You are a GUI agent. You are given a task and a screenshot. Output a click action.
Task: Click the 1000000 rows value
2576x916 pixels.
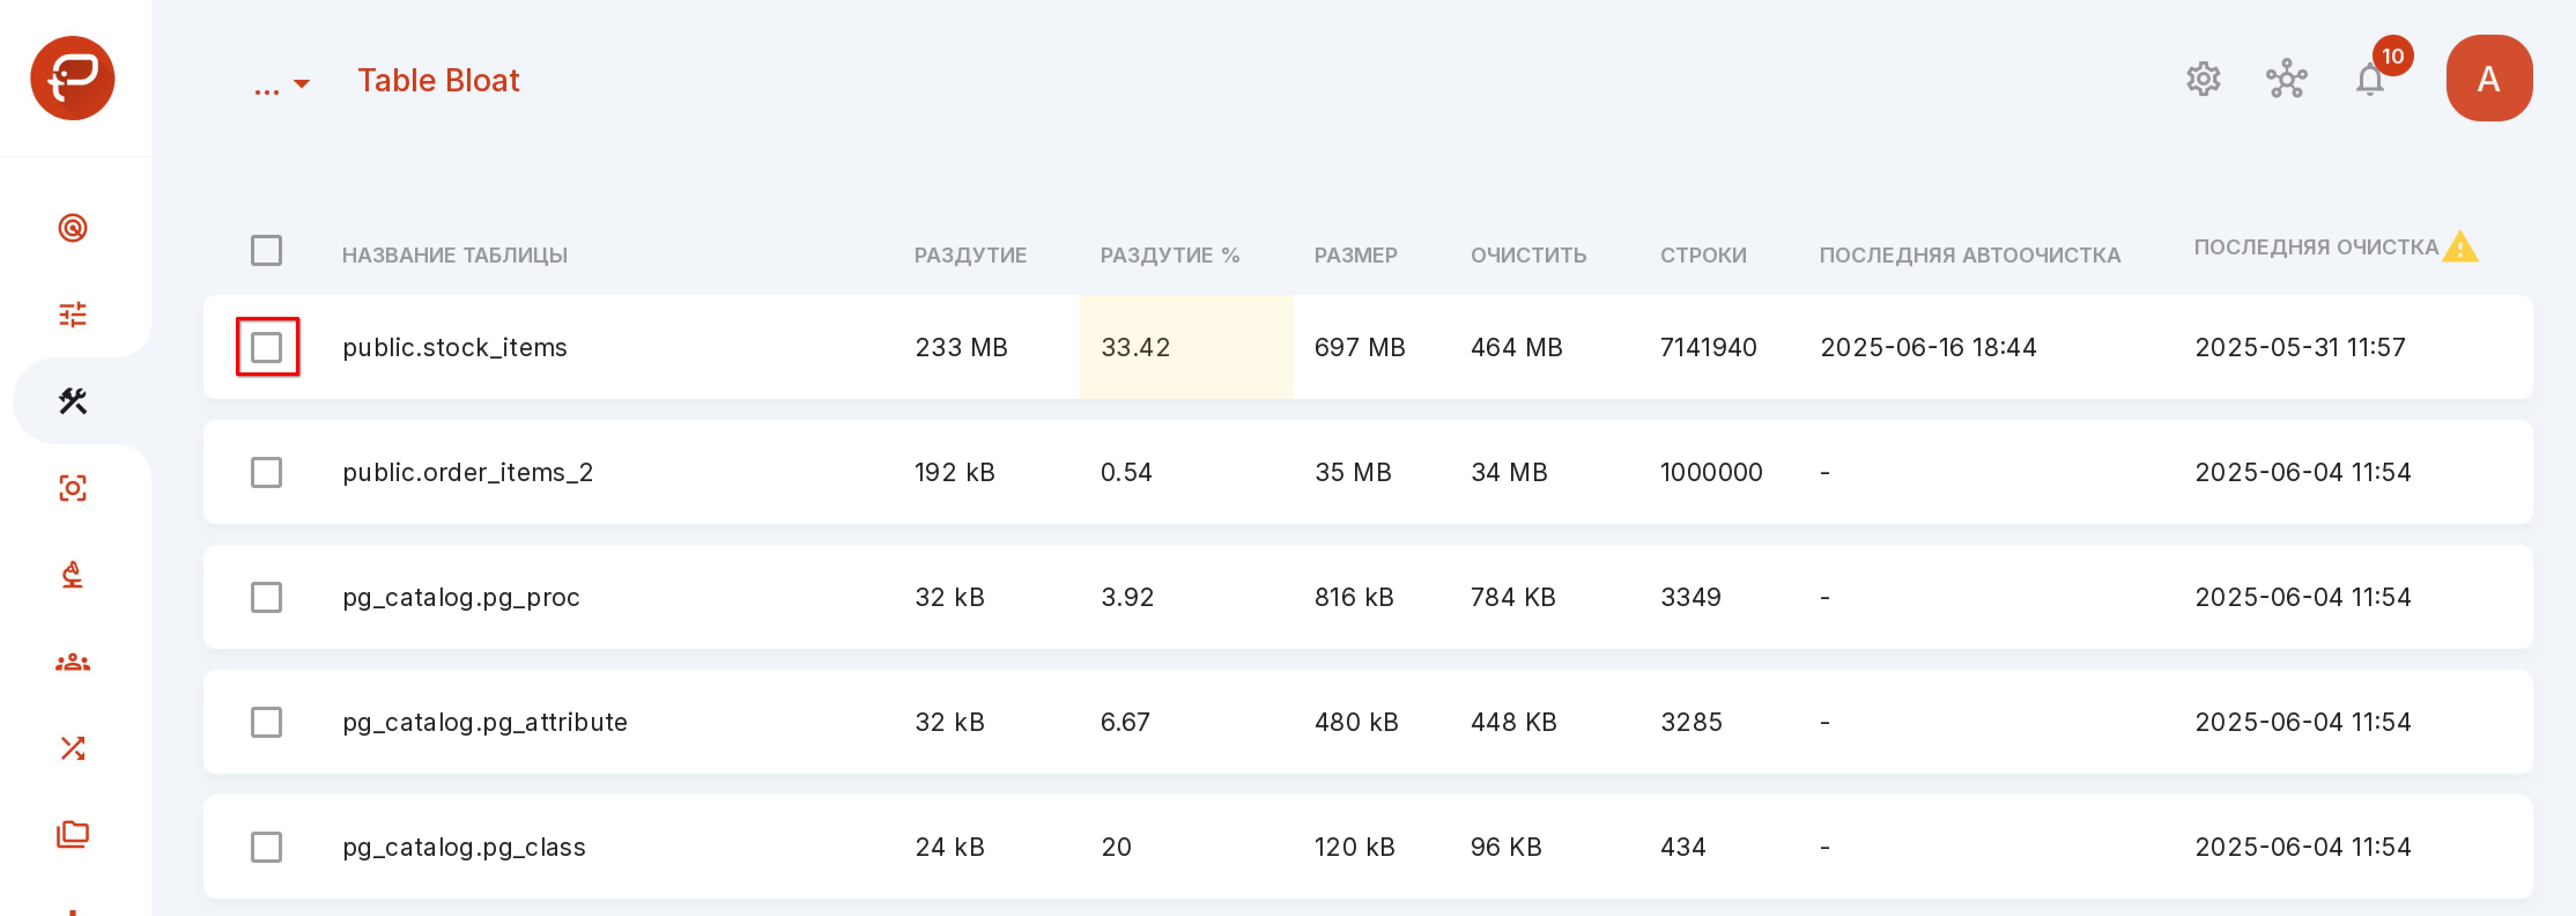1711,472
